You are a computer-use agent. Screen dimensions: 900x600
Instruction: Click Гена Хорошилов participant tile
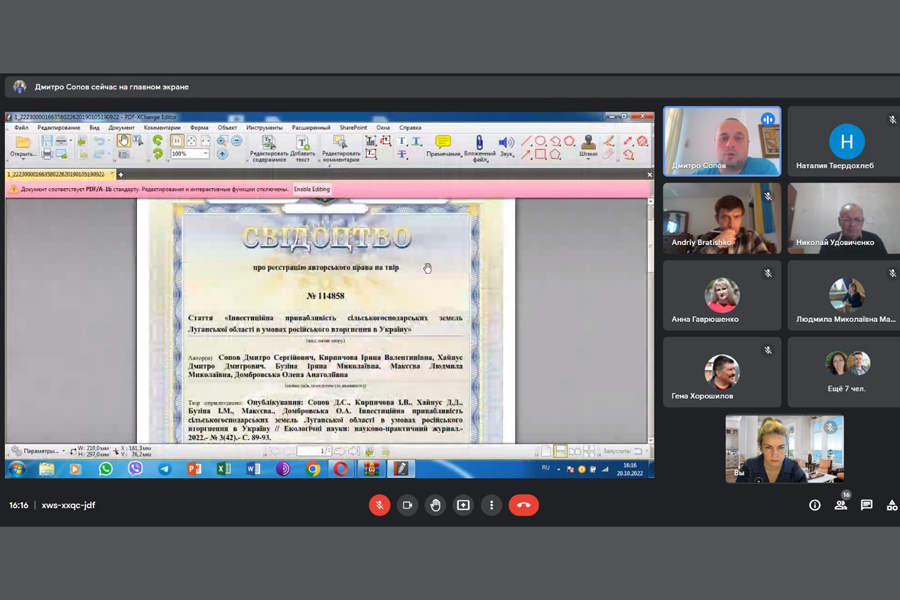722,372
